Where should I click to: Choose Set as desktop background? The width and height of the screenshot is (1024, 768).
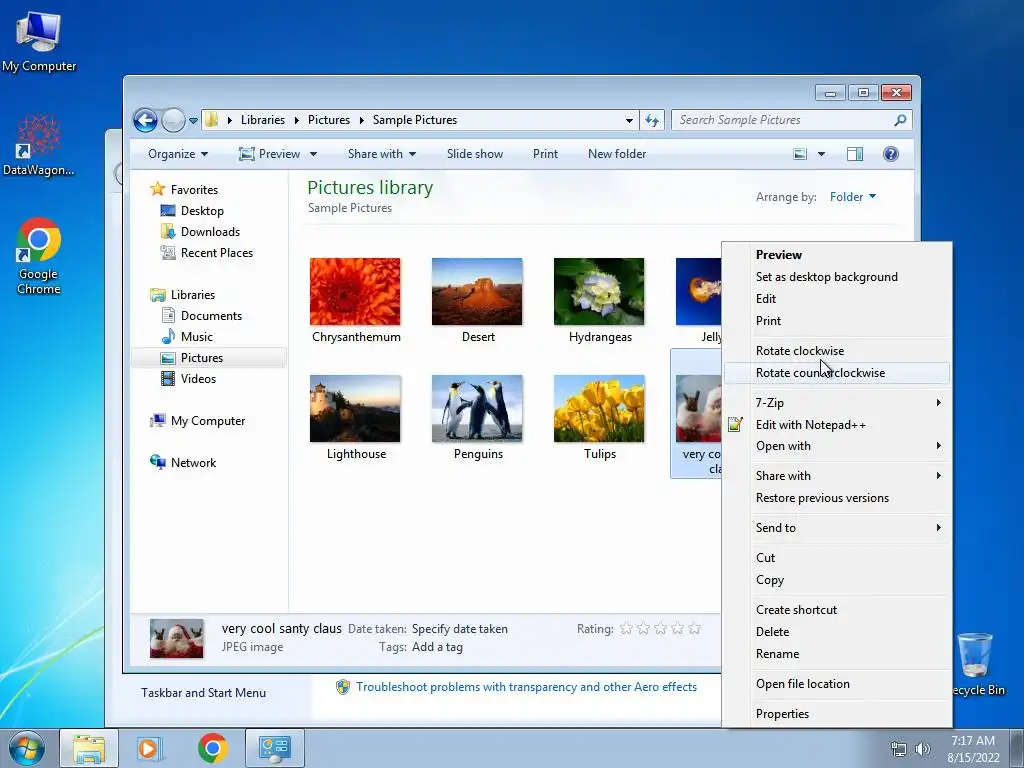tap(837, 277)
